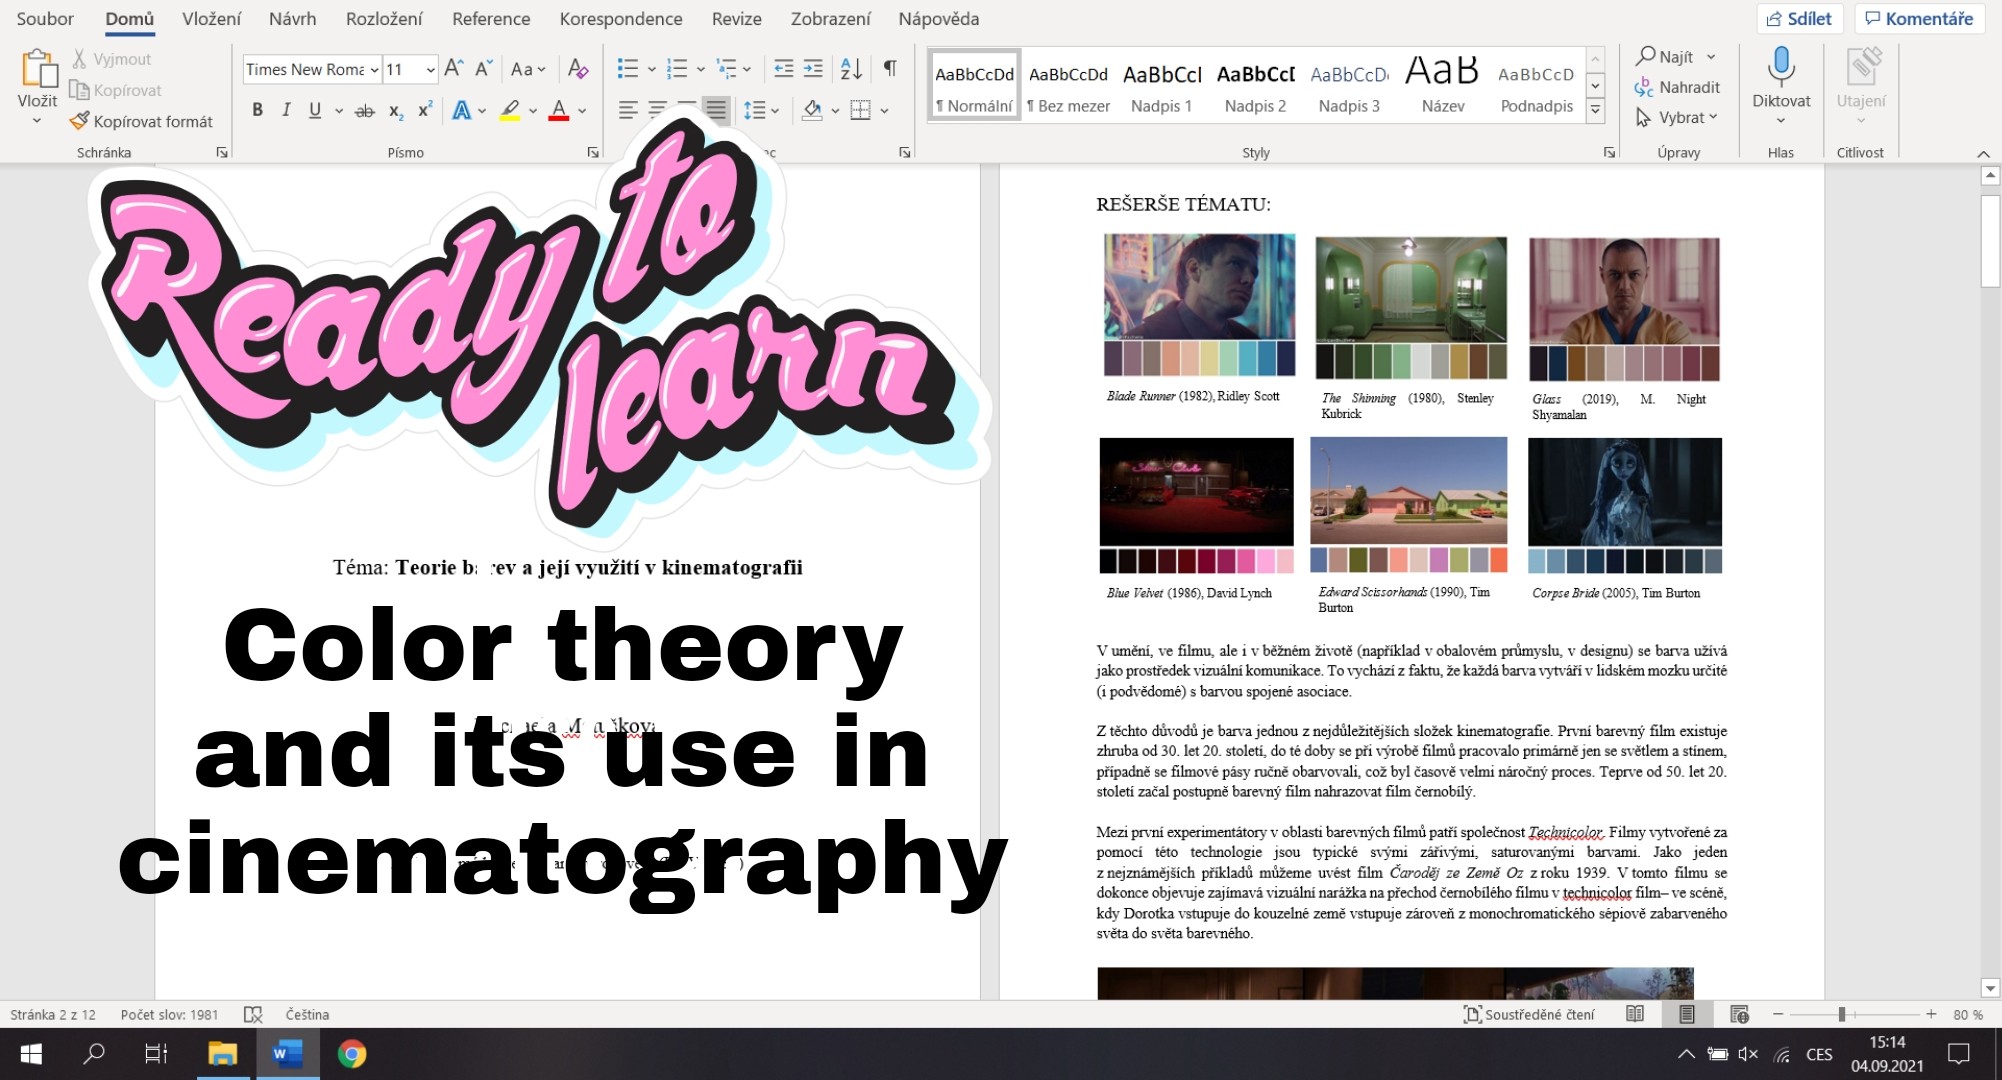This screenshot has width=2002, height=1080.
Task: Open the Soubor file menu
Action: pos(45,19)
